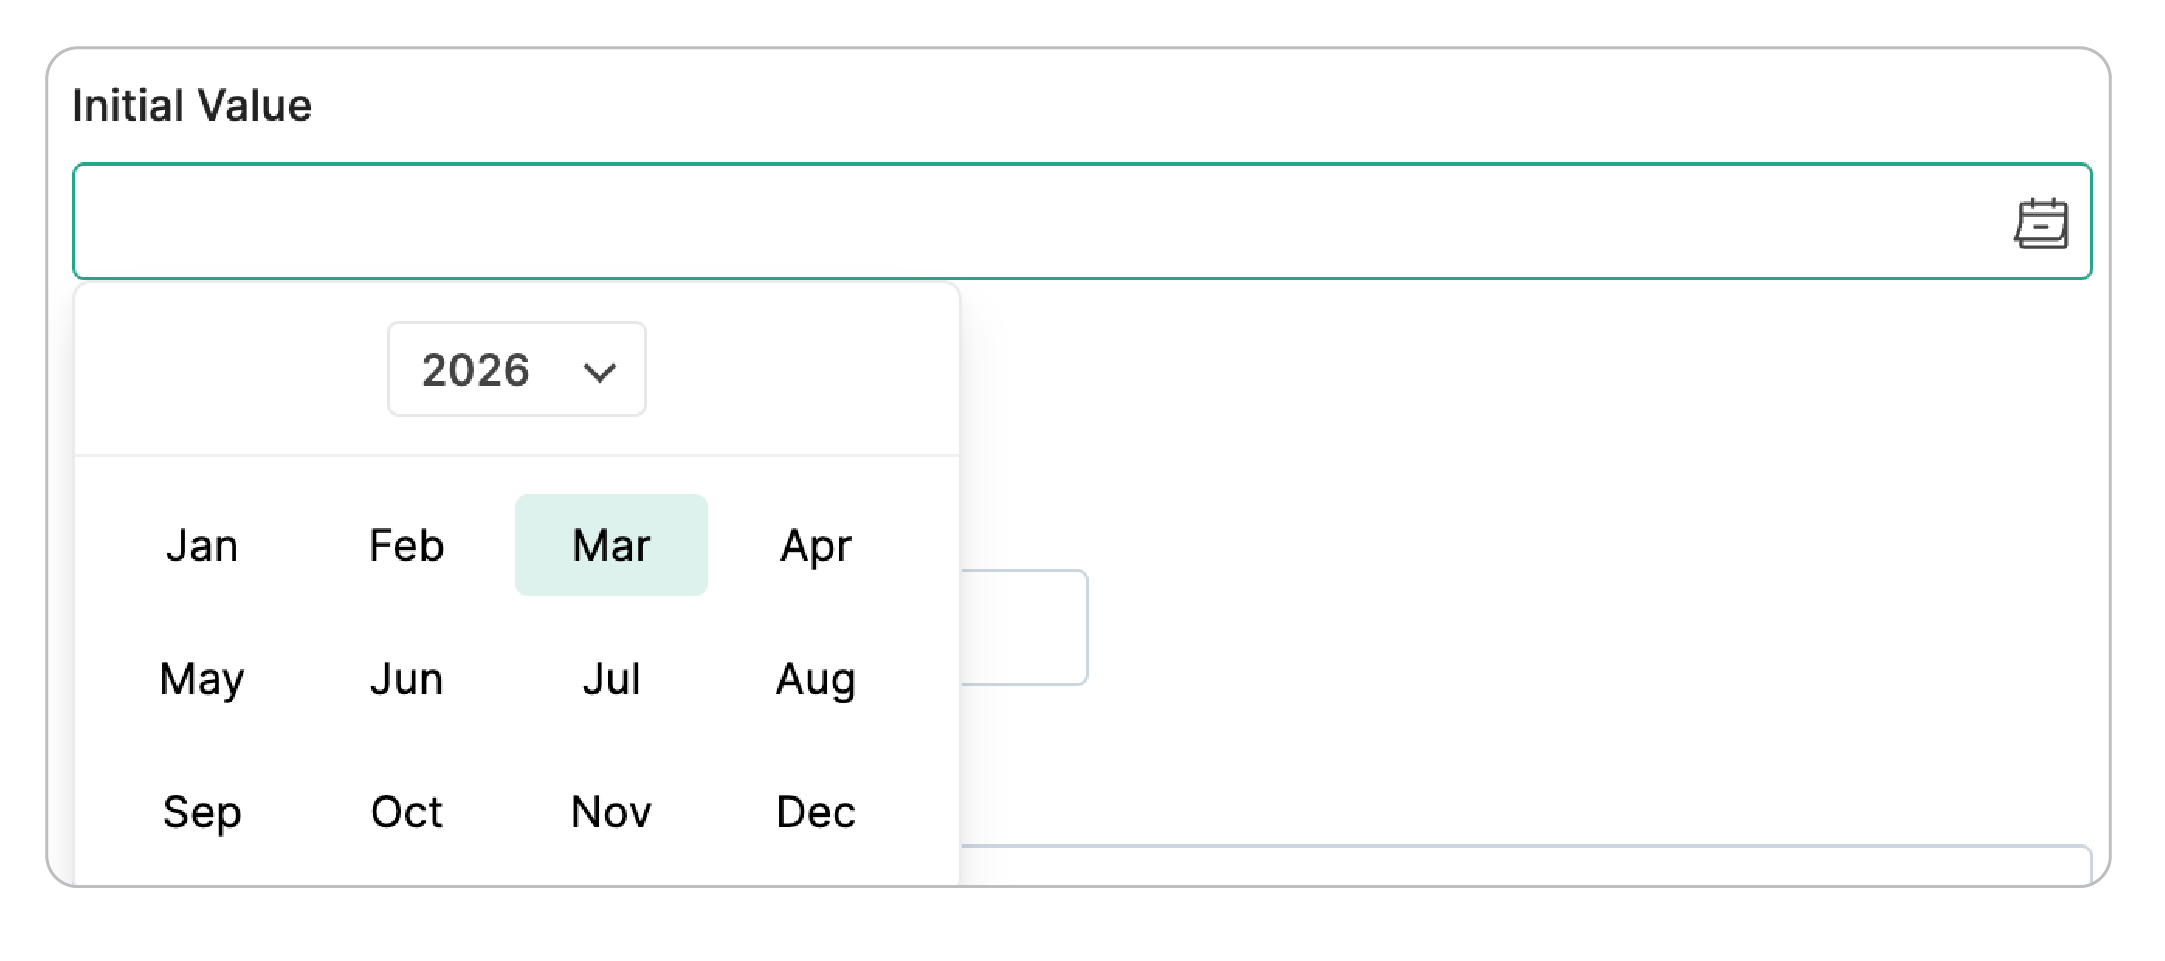Expand year list via chevron arrow
This screenshot has width=2165, height=961.
[599, 373]
